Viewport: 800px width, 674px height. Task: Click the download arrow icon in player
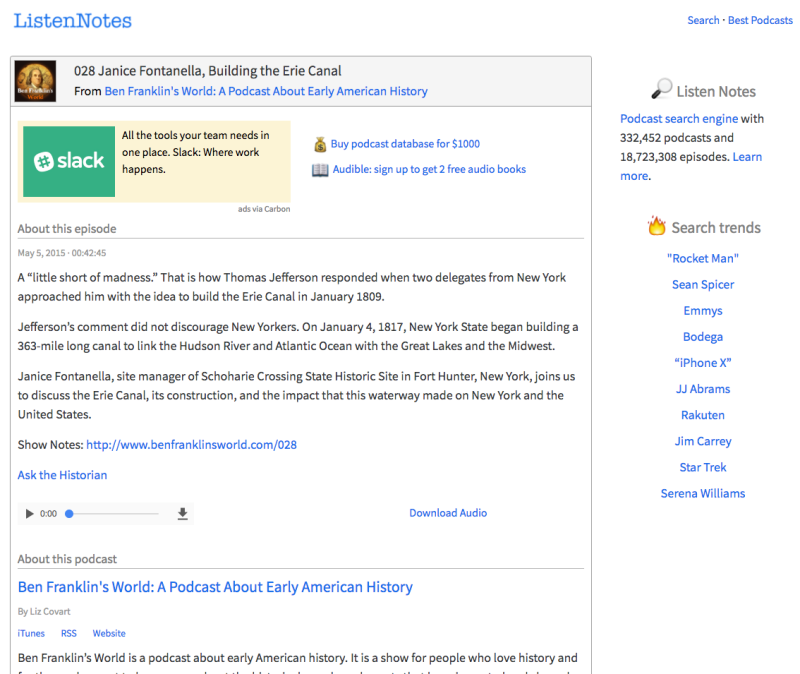(x=182, y=514)
